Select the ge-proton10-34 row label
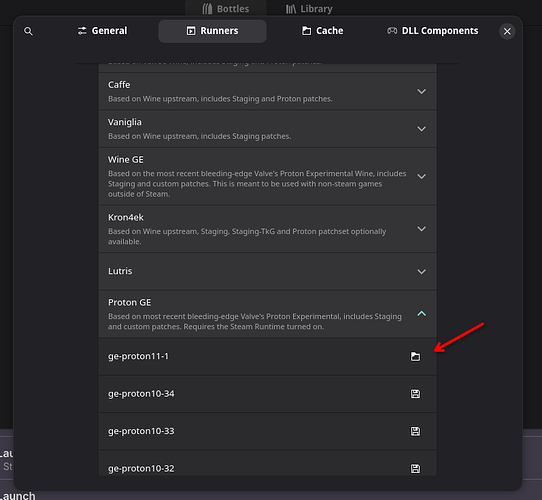Screen dimensions: 542x500 141,394
